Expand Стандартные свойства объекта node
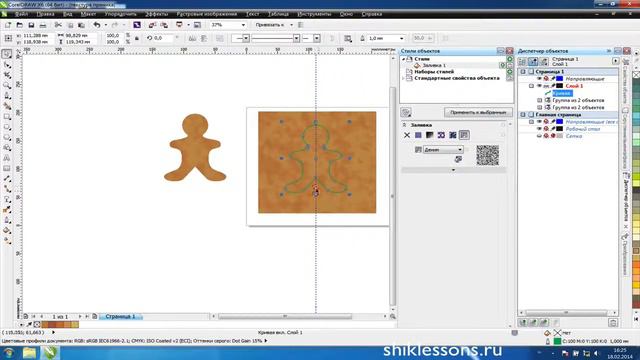This screenshot has width=640, height=360. tap(403, 78)
